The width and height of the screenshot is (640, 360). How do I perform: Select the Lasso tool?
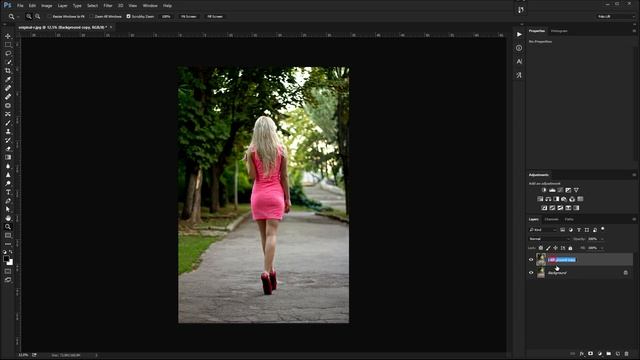8,53
